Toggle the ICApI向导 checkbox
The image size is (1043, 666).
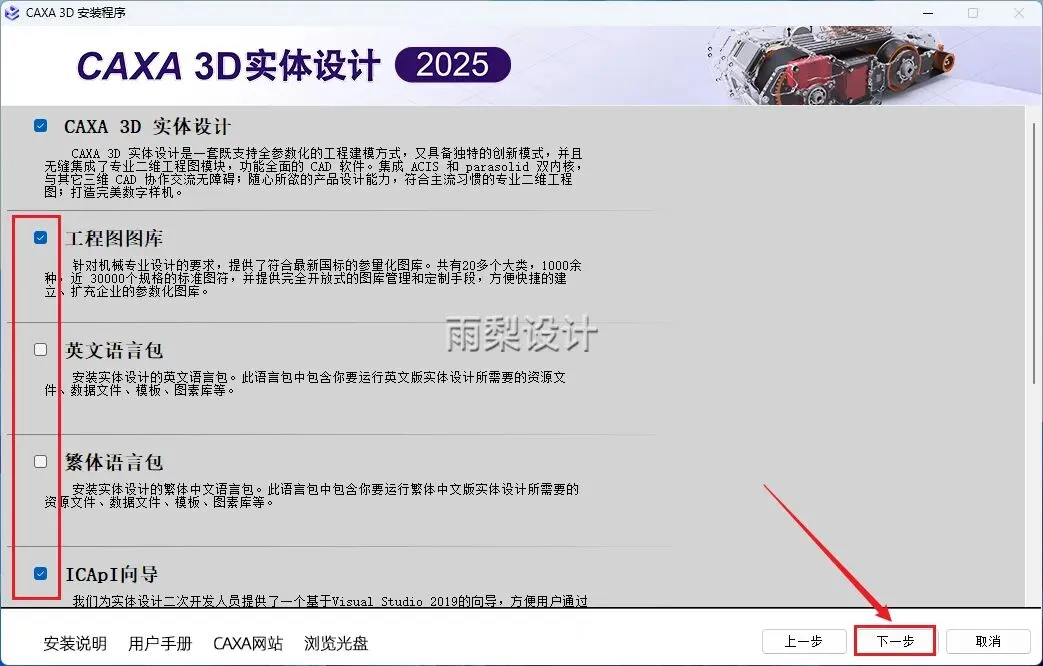point(41,574)
